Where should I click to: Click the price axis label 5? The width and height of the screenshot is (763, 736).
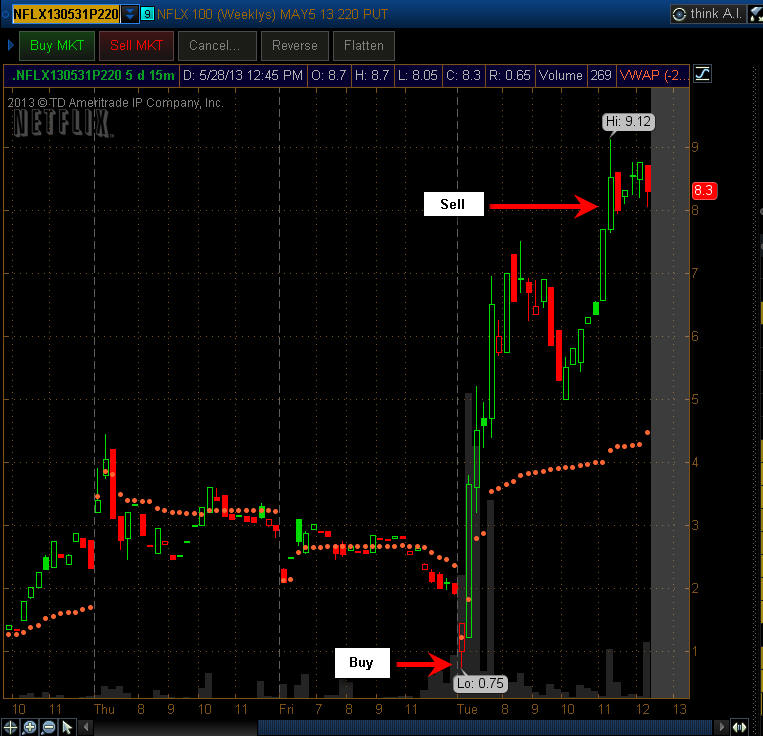point(695,399)
